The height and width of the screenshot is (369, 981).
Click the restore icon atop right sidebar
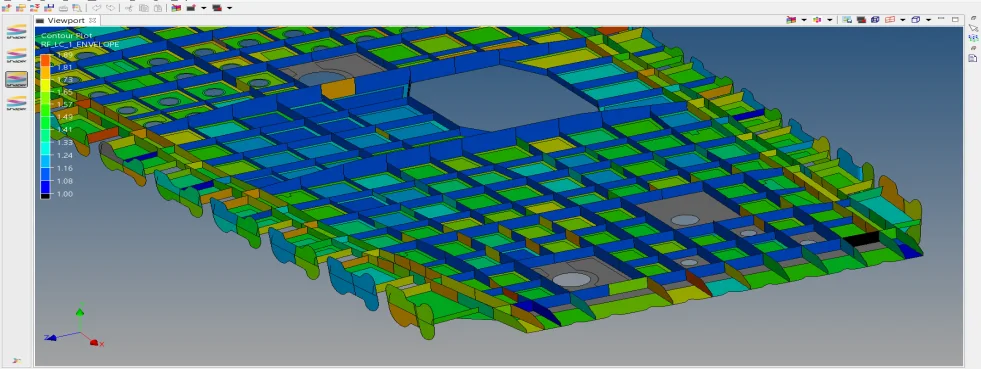[x=973, y=18]
